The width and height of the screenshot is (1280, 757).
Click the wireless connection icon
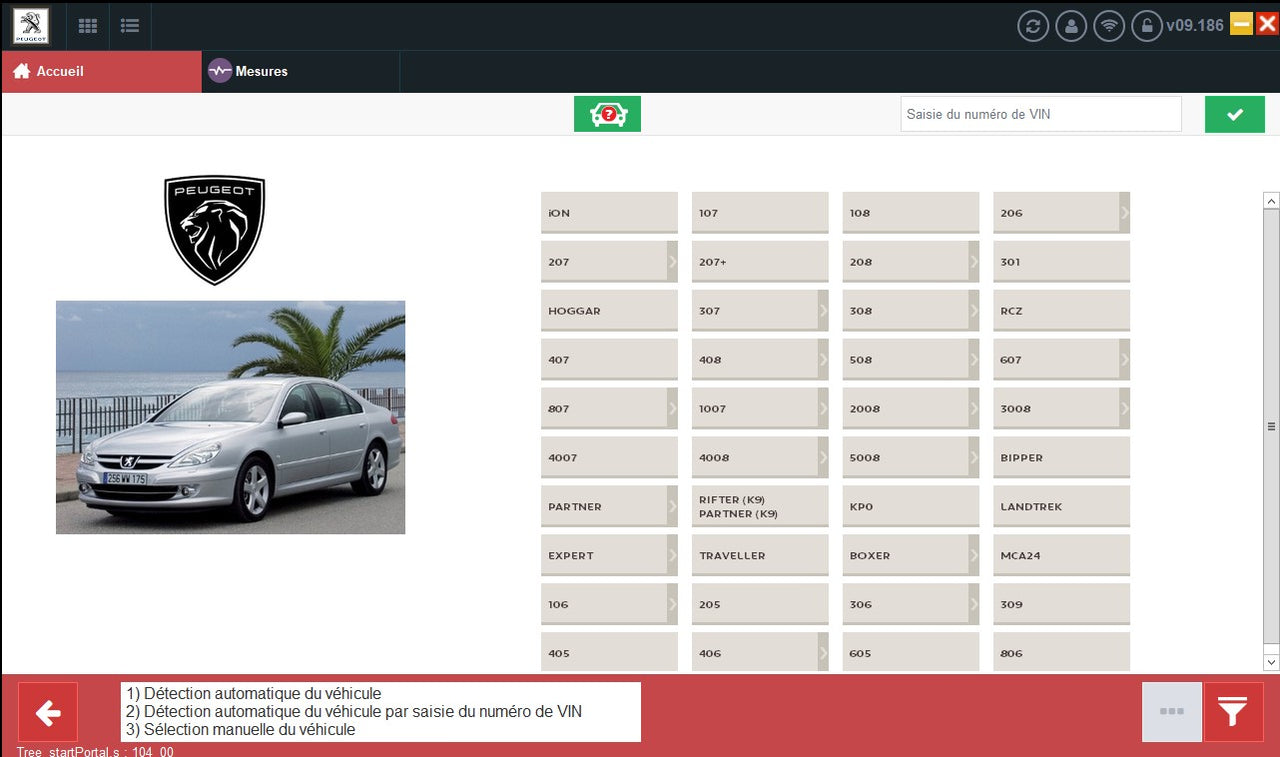click(1109, 25)
